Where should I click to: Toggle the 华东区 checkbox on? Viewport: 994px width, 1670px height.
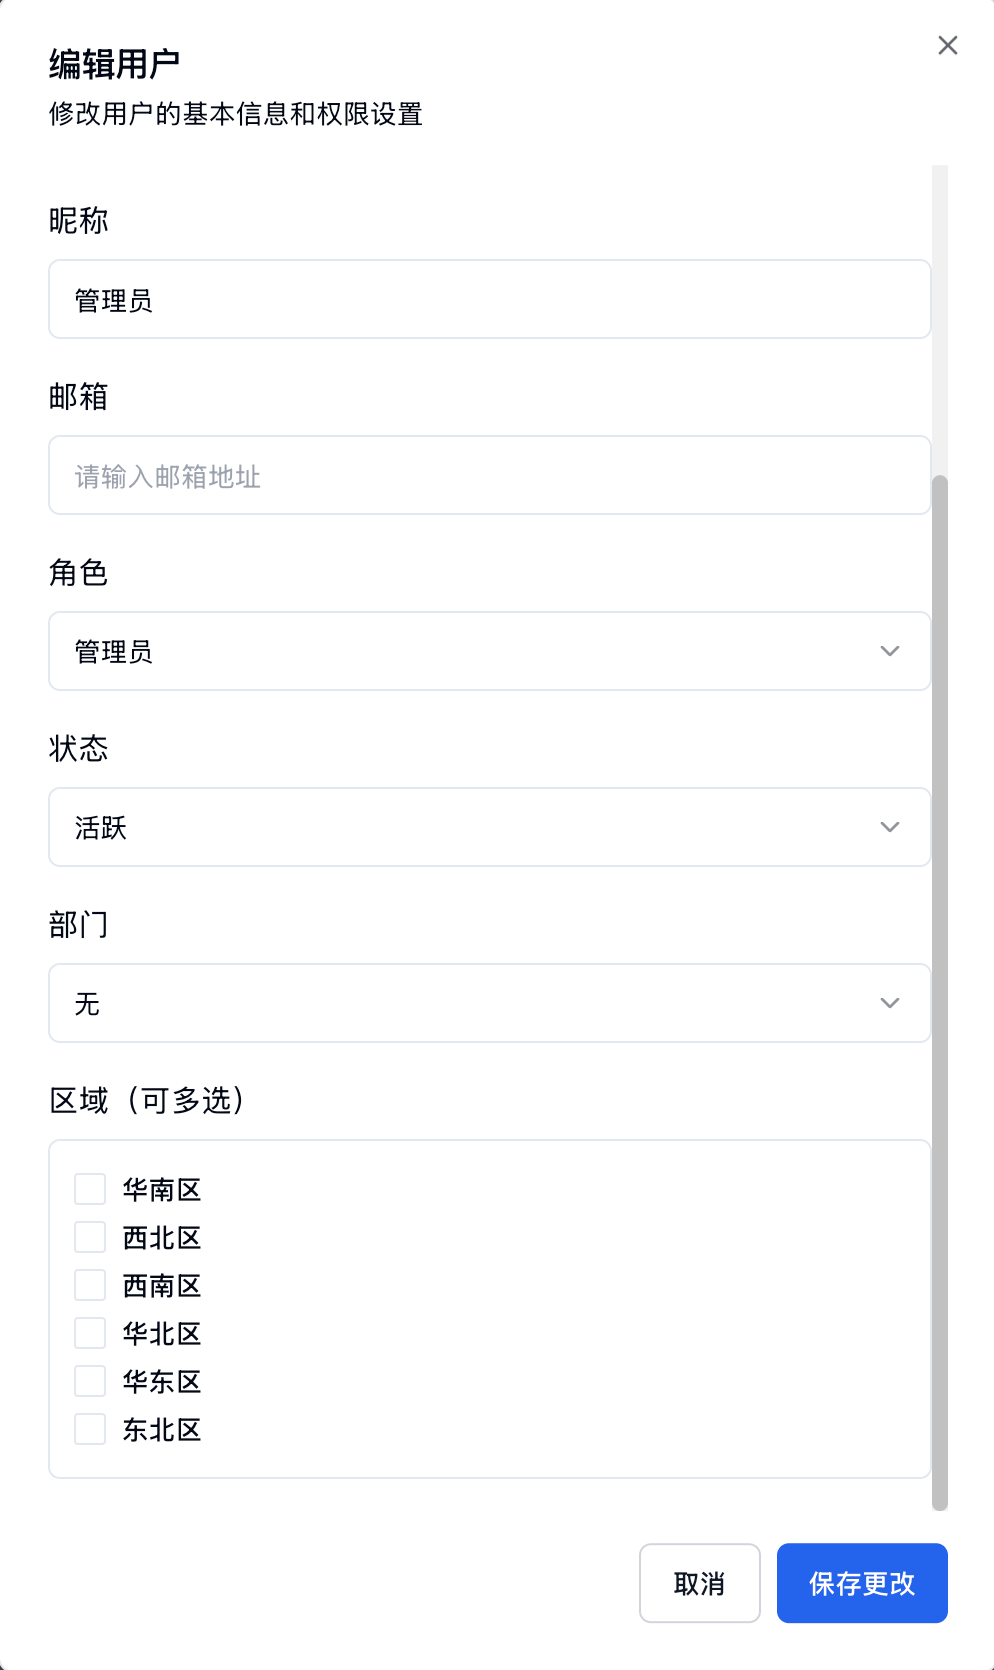coord(89,1380)
